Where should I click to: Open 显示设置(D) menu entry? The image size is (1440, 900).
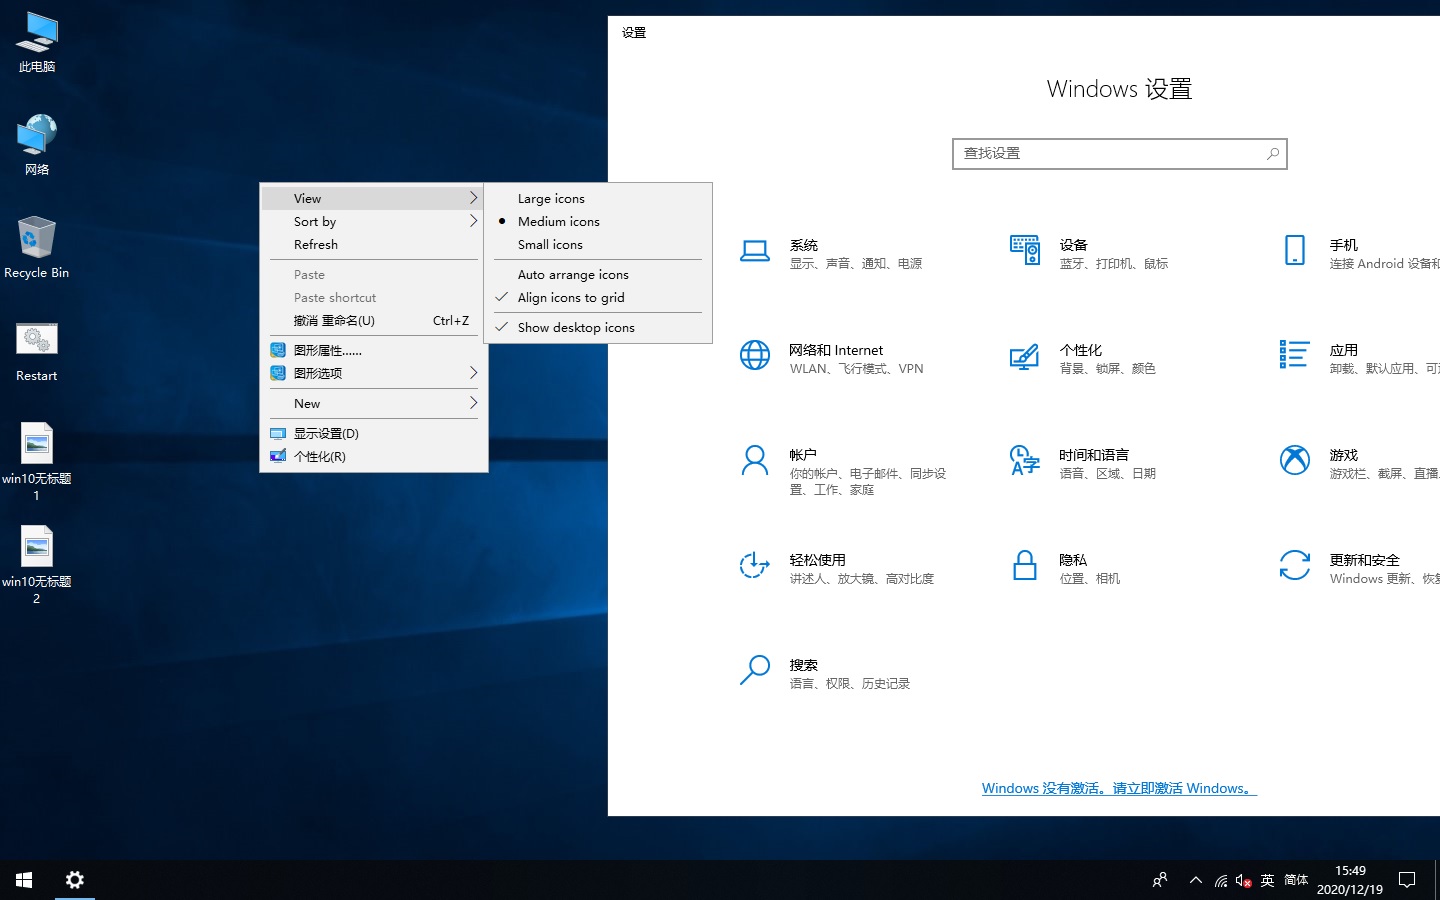click(373, 433)
